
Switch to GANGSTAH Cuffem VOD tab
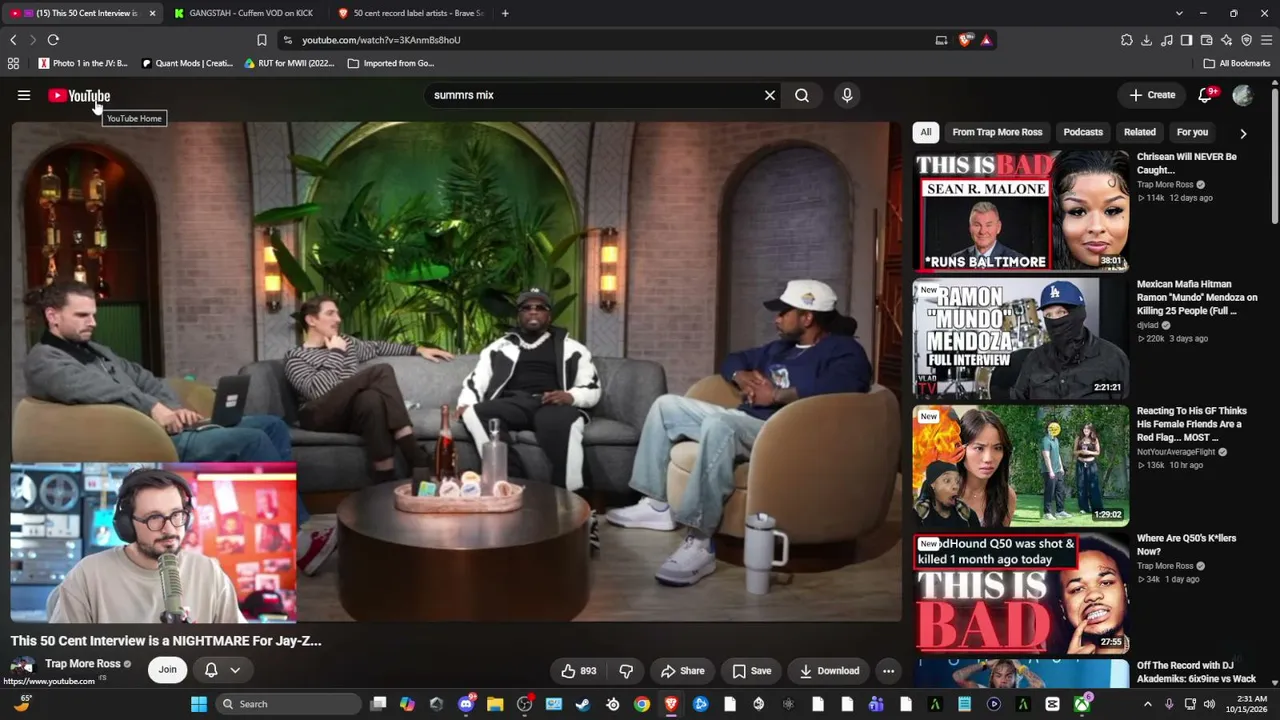coord(245,13)
